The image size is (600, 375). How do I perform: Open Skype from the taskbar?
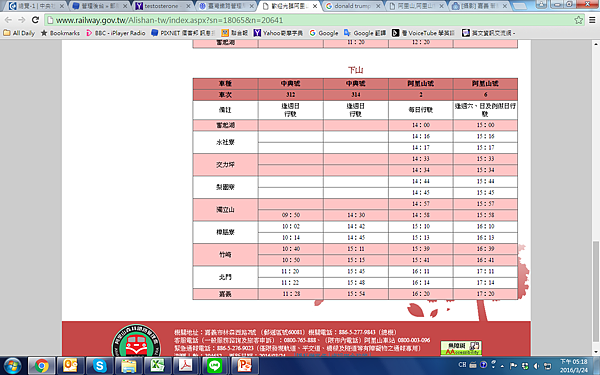(99, 366)
